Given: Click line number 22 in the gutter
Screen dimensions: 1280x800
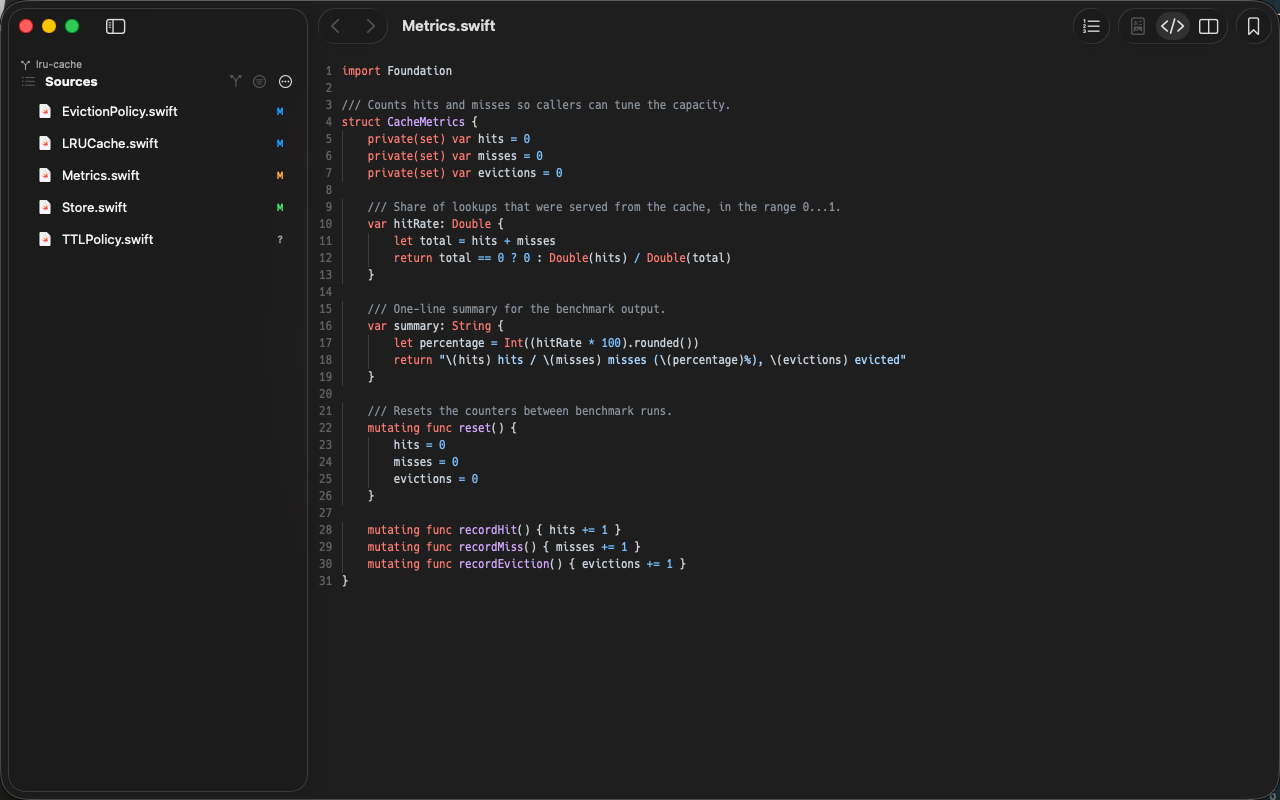Looking at the screenshot, I should (326, 428).
